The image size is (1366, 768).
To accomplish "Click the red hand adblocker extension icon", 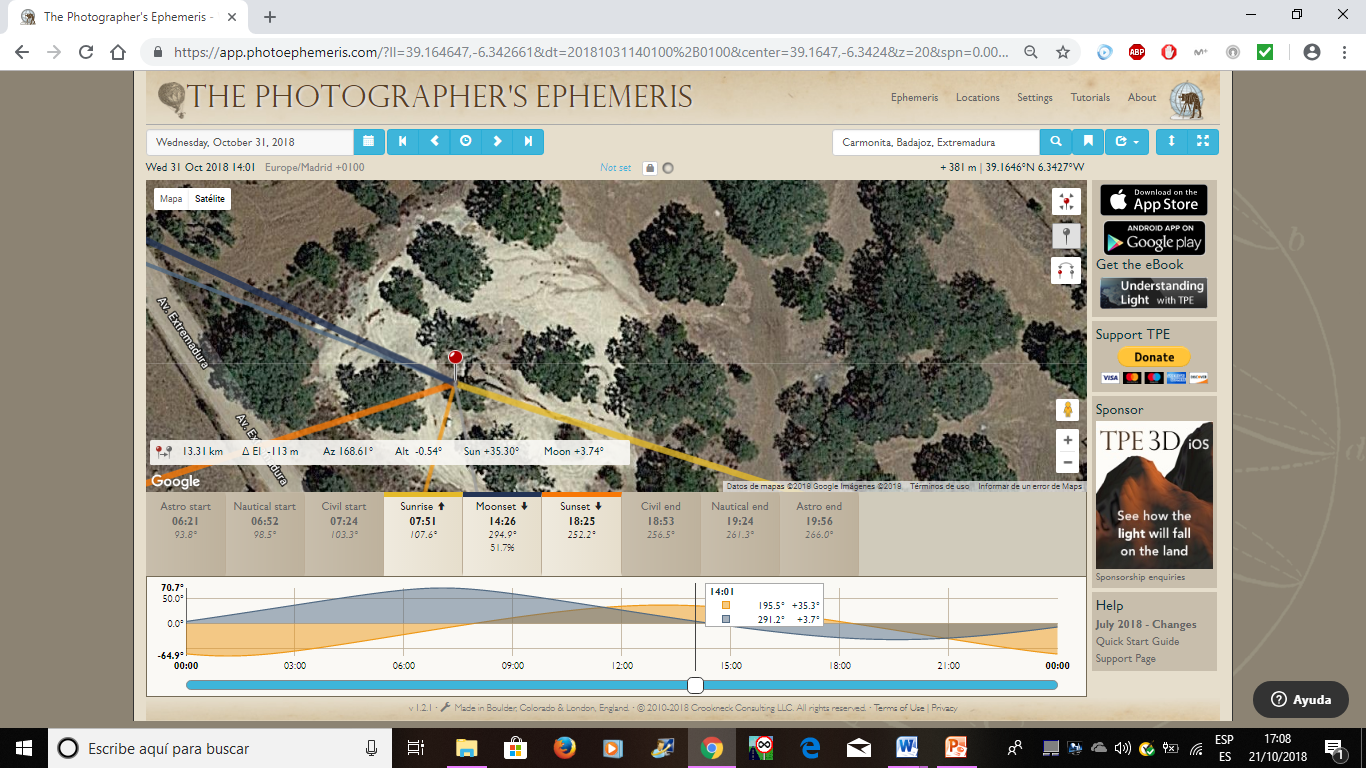I will (1169, 52).
